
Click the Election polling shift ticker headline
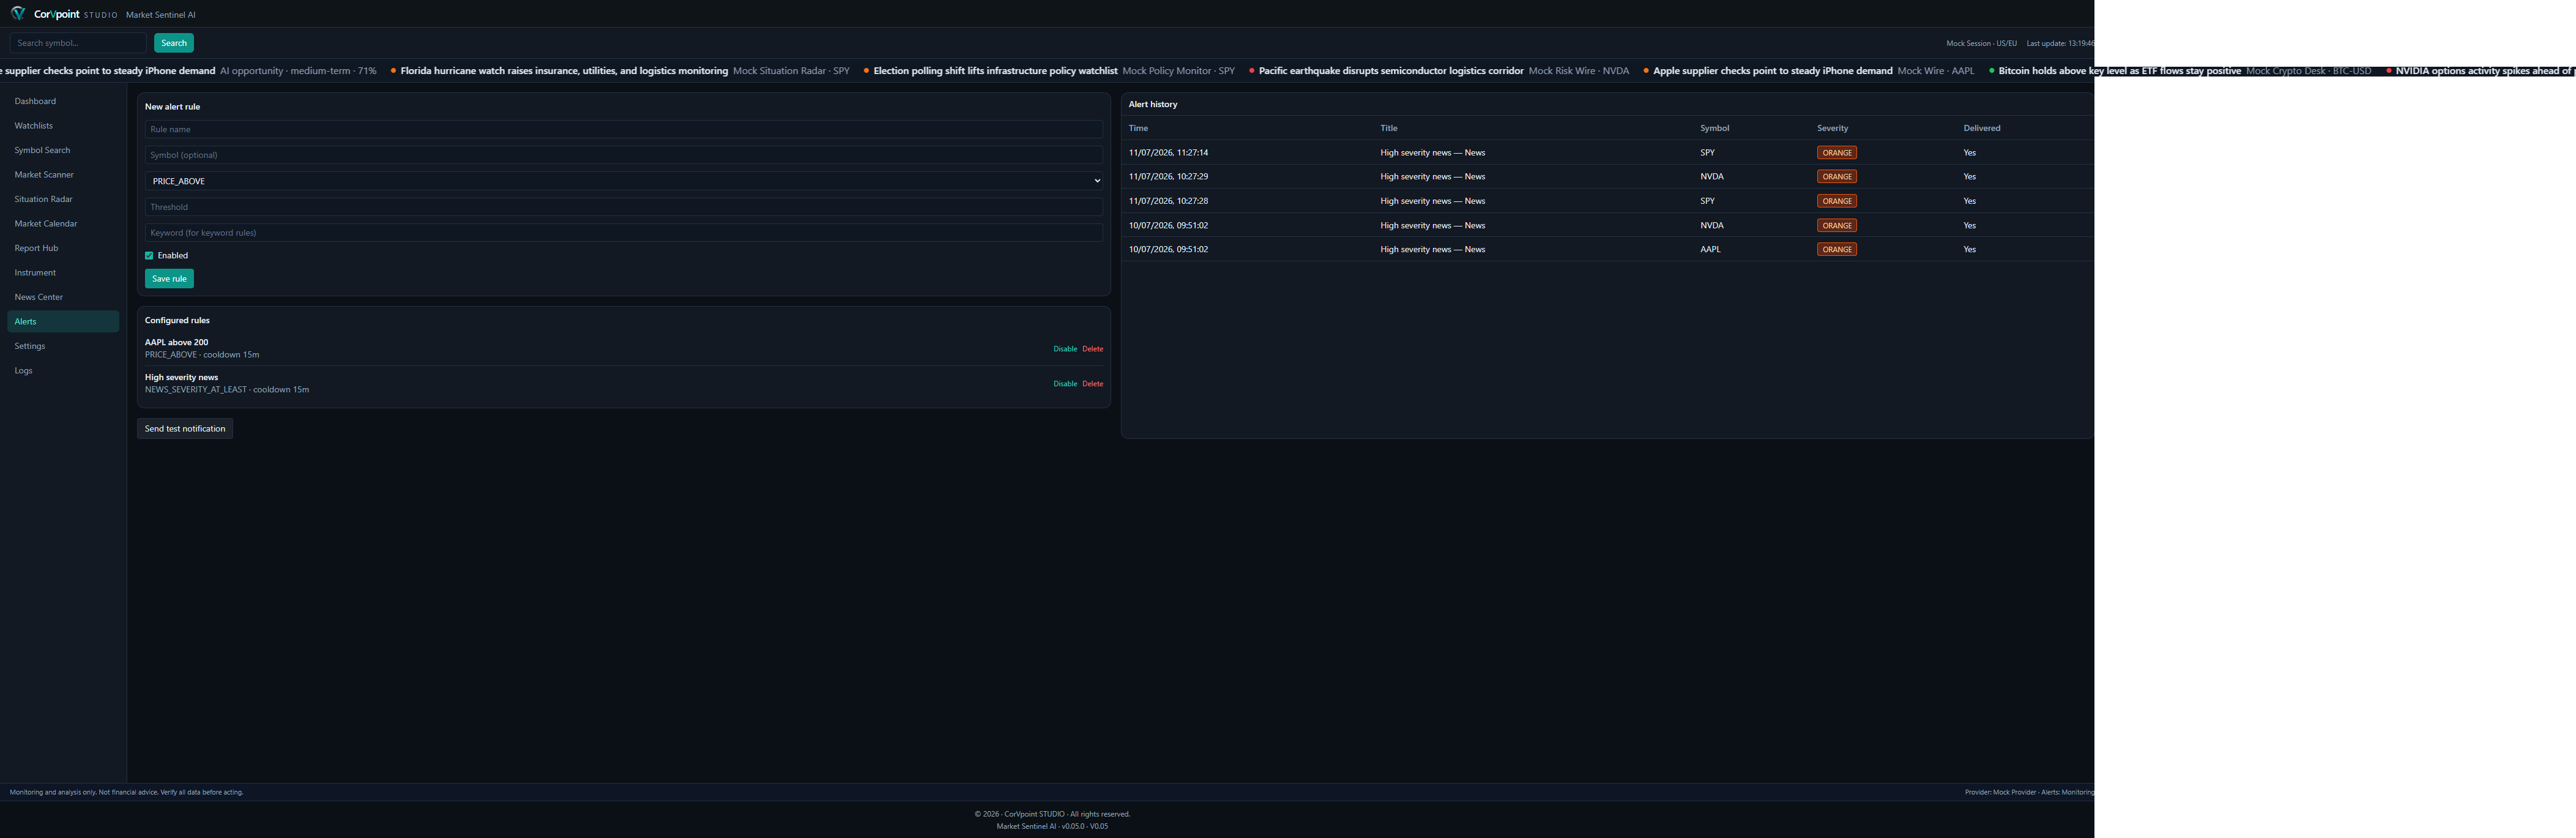tap(995, 71)
